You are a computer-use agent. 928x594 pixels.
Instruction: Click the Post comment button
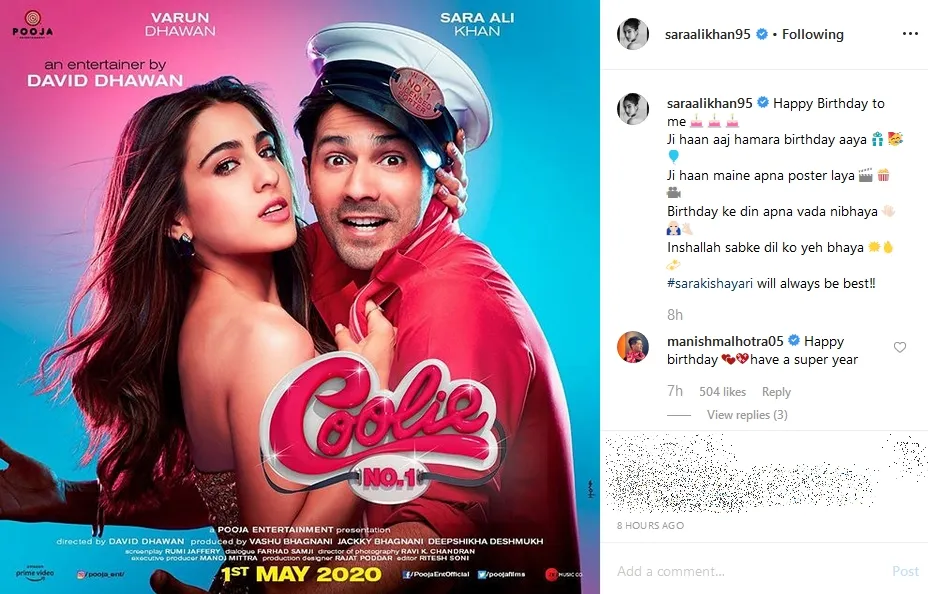906,571
